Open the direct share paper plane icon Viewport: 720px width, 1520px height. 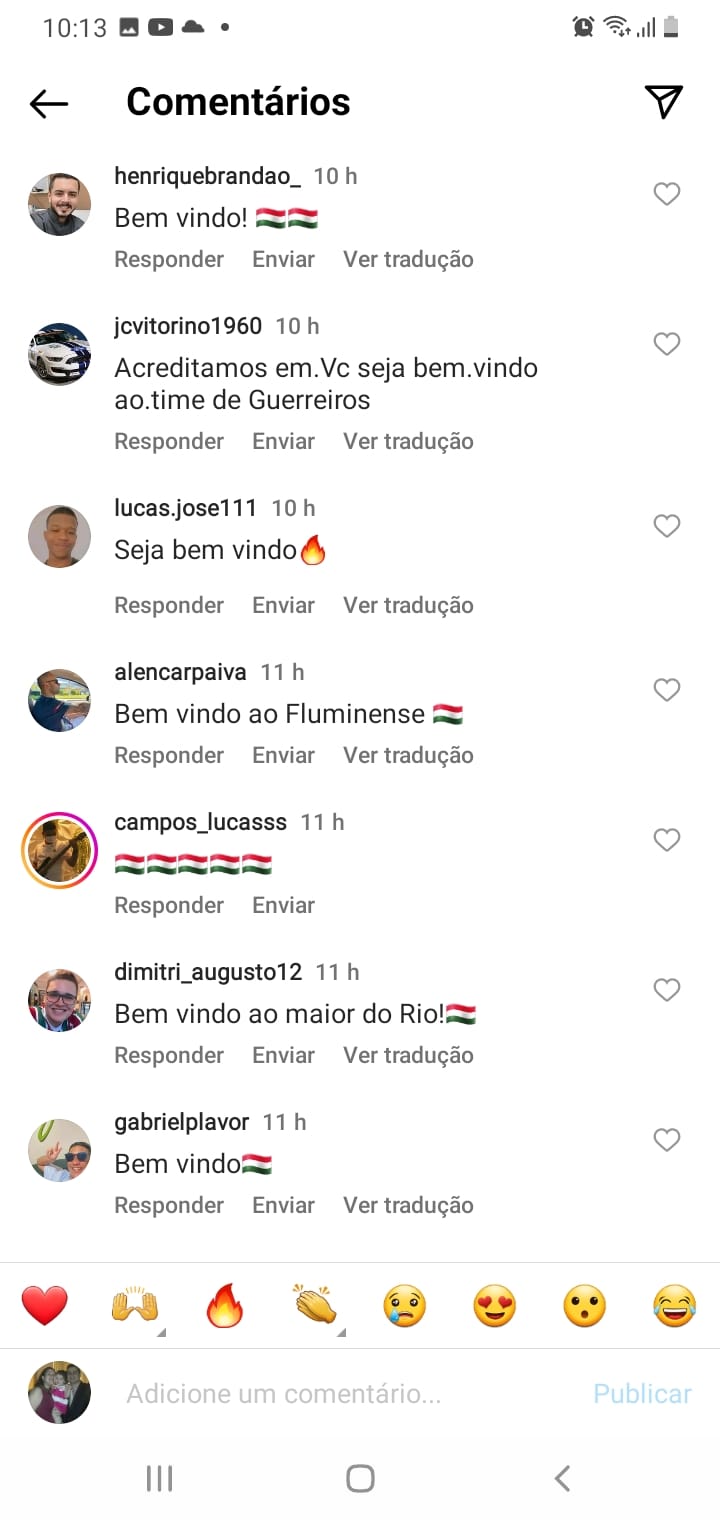click(663, 101)
